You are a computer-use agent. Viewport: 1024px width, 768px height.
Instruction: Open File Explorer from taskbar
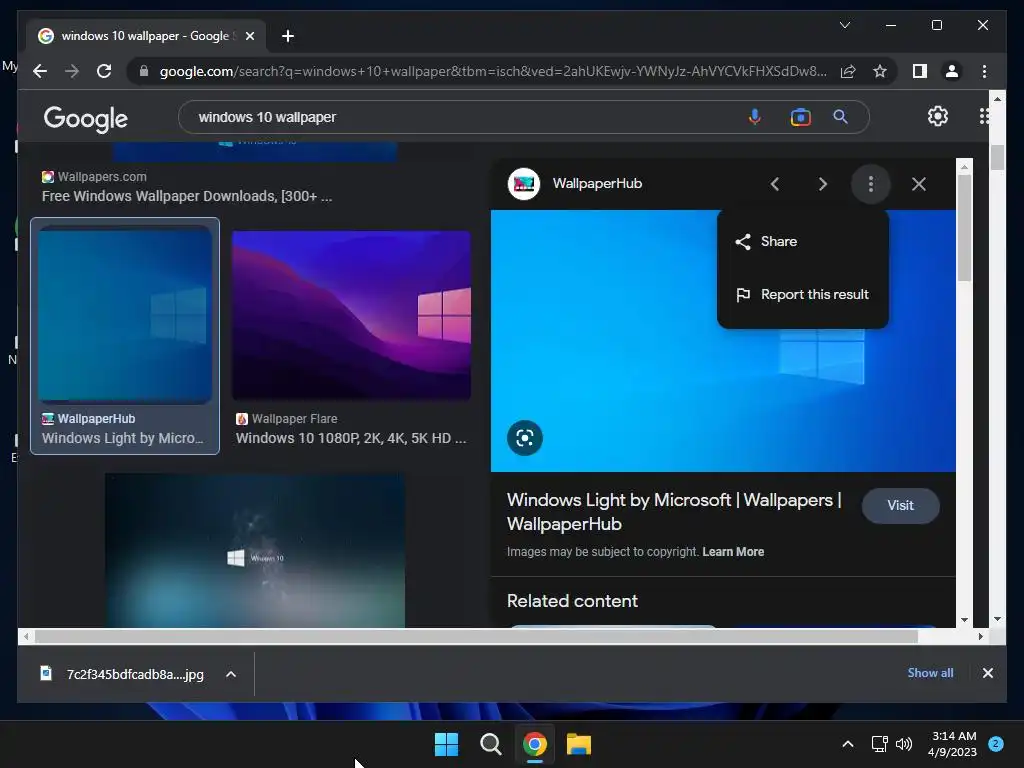[x=579, y=744]
